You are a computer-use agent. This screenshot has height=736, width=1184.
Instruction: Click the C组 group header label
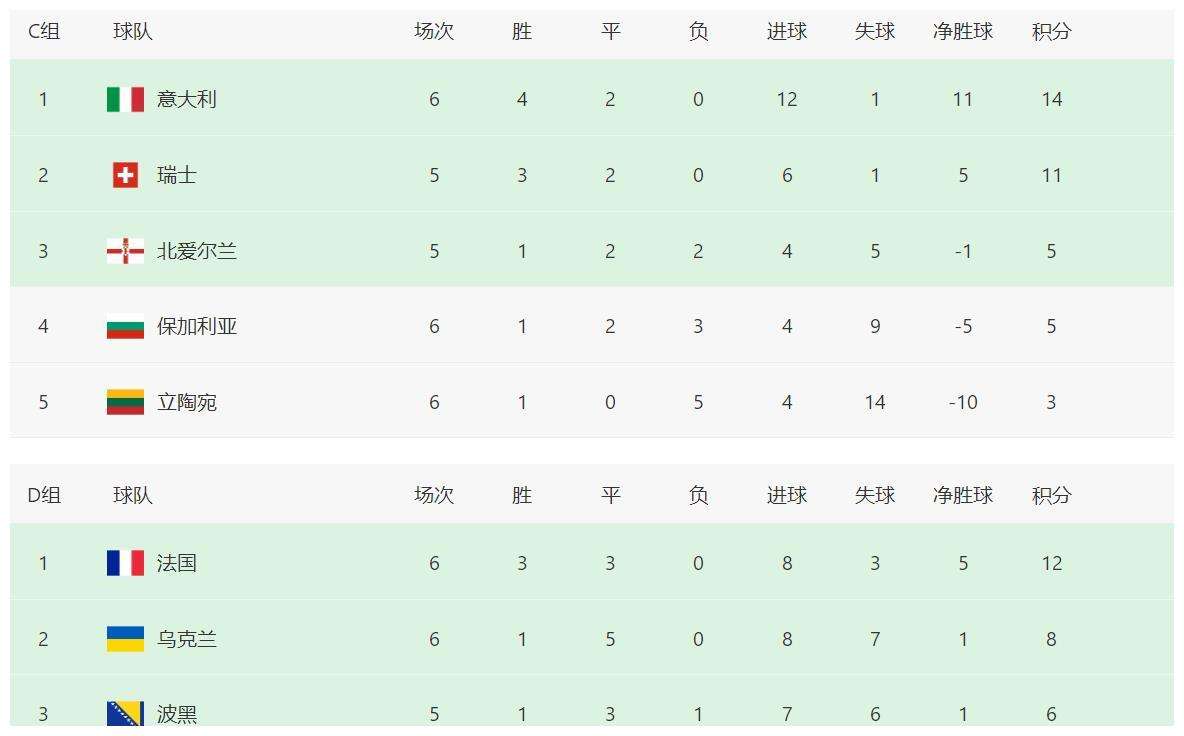point(44,31)
